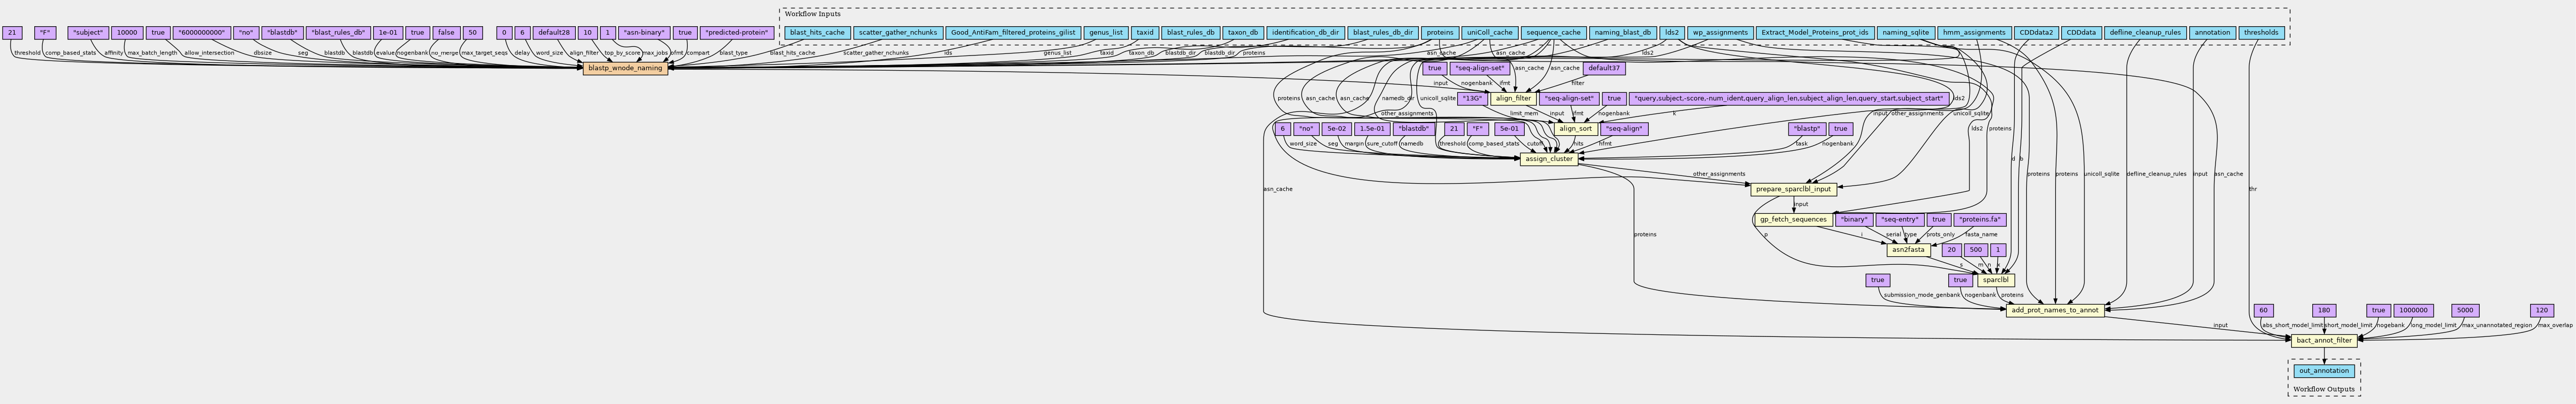Screen dimensions: 2576x404
Task: Click the 120 max_overlap value node
Action: click(2541, 310)
